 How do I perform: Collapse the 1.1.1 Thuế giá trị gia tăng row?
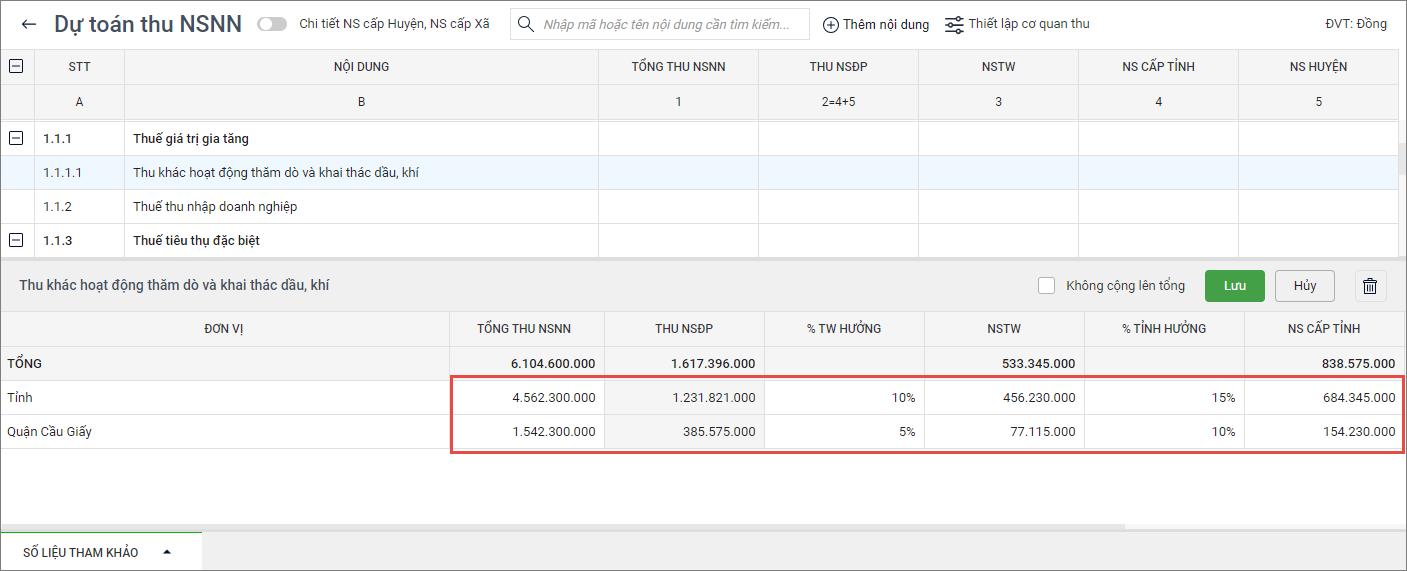[x=16, y=139]
